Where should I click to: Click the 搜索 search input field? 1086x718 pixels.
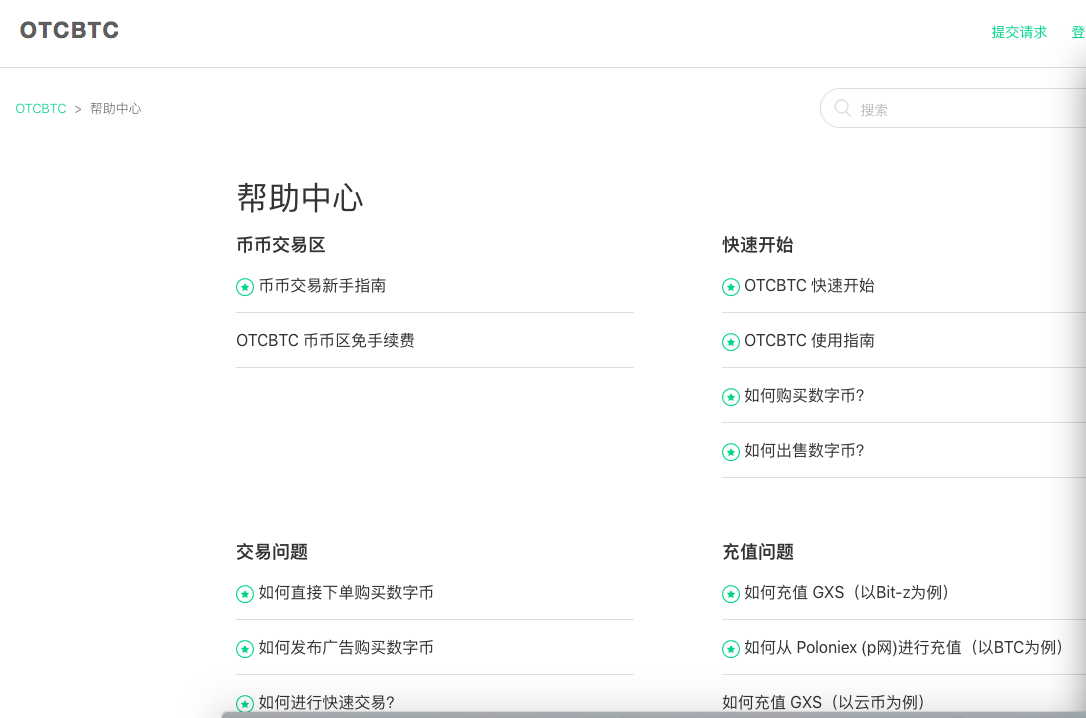953,109
